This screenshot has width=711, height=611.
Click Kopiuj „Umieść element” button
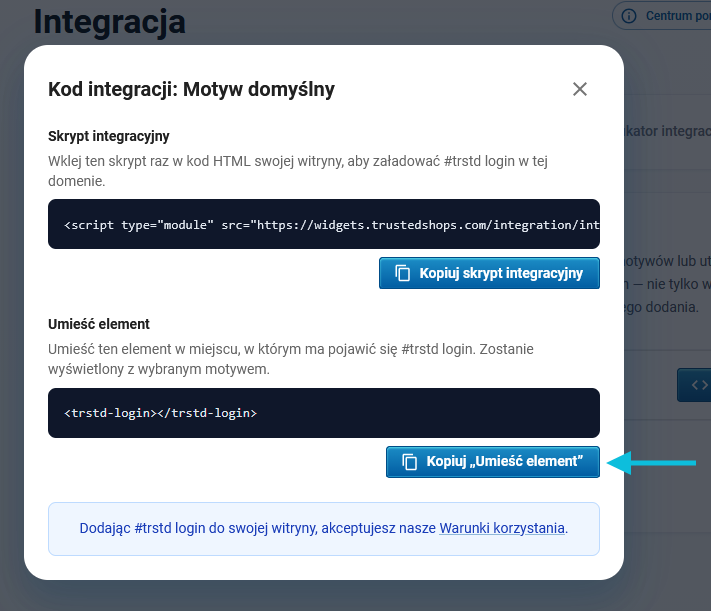[x=492, y=462]
